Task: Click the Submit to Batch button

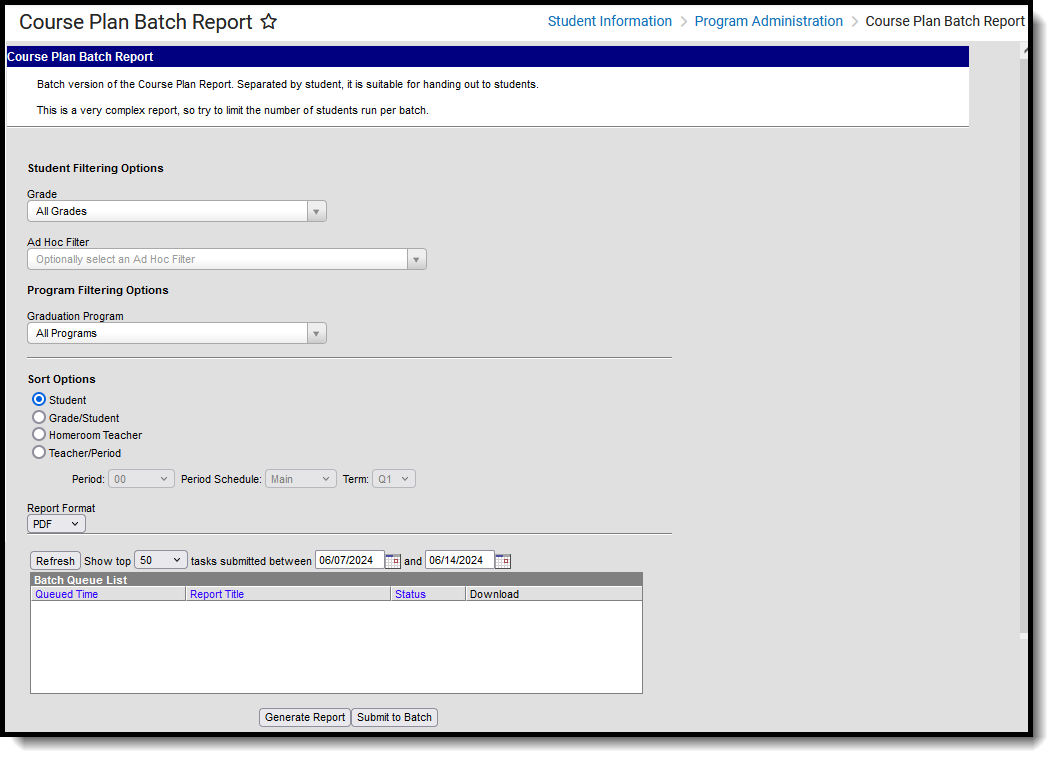Action: pos(395,717)
